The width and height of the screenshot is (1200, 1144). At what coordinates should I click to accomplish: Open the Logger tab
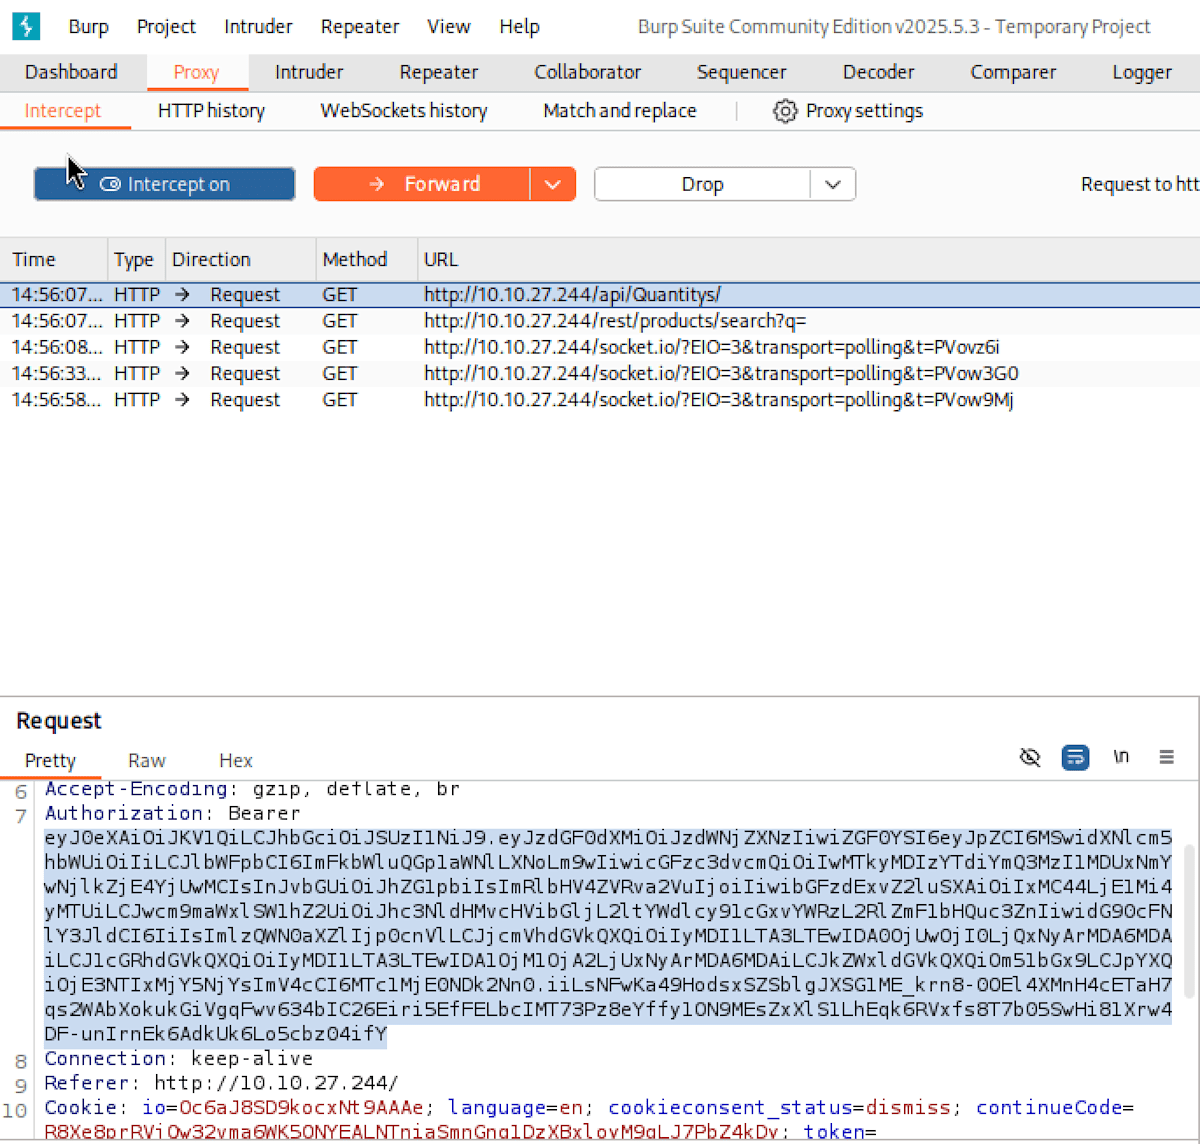(x=1142, y=72)
